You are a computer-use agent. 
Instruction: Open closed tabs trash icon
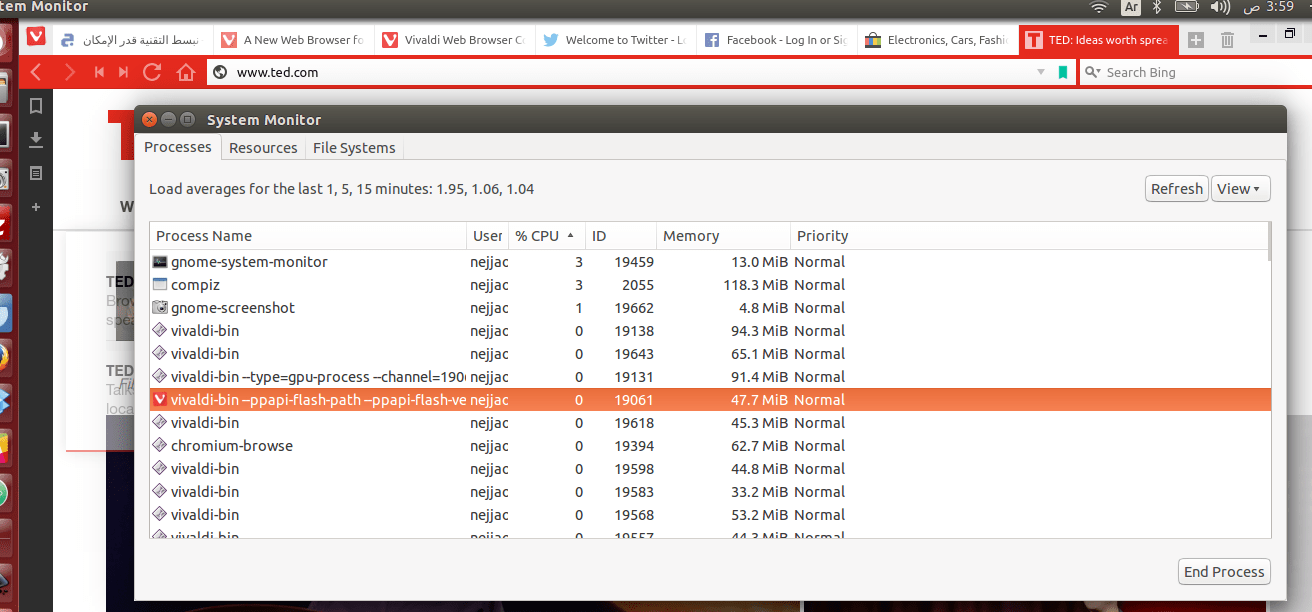[x=1228, y=40]
